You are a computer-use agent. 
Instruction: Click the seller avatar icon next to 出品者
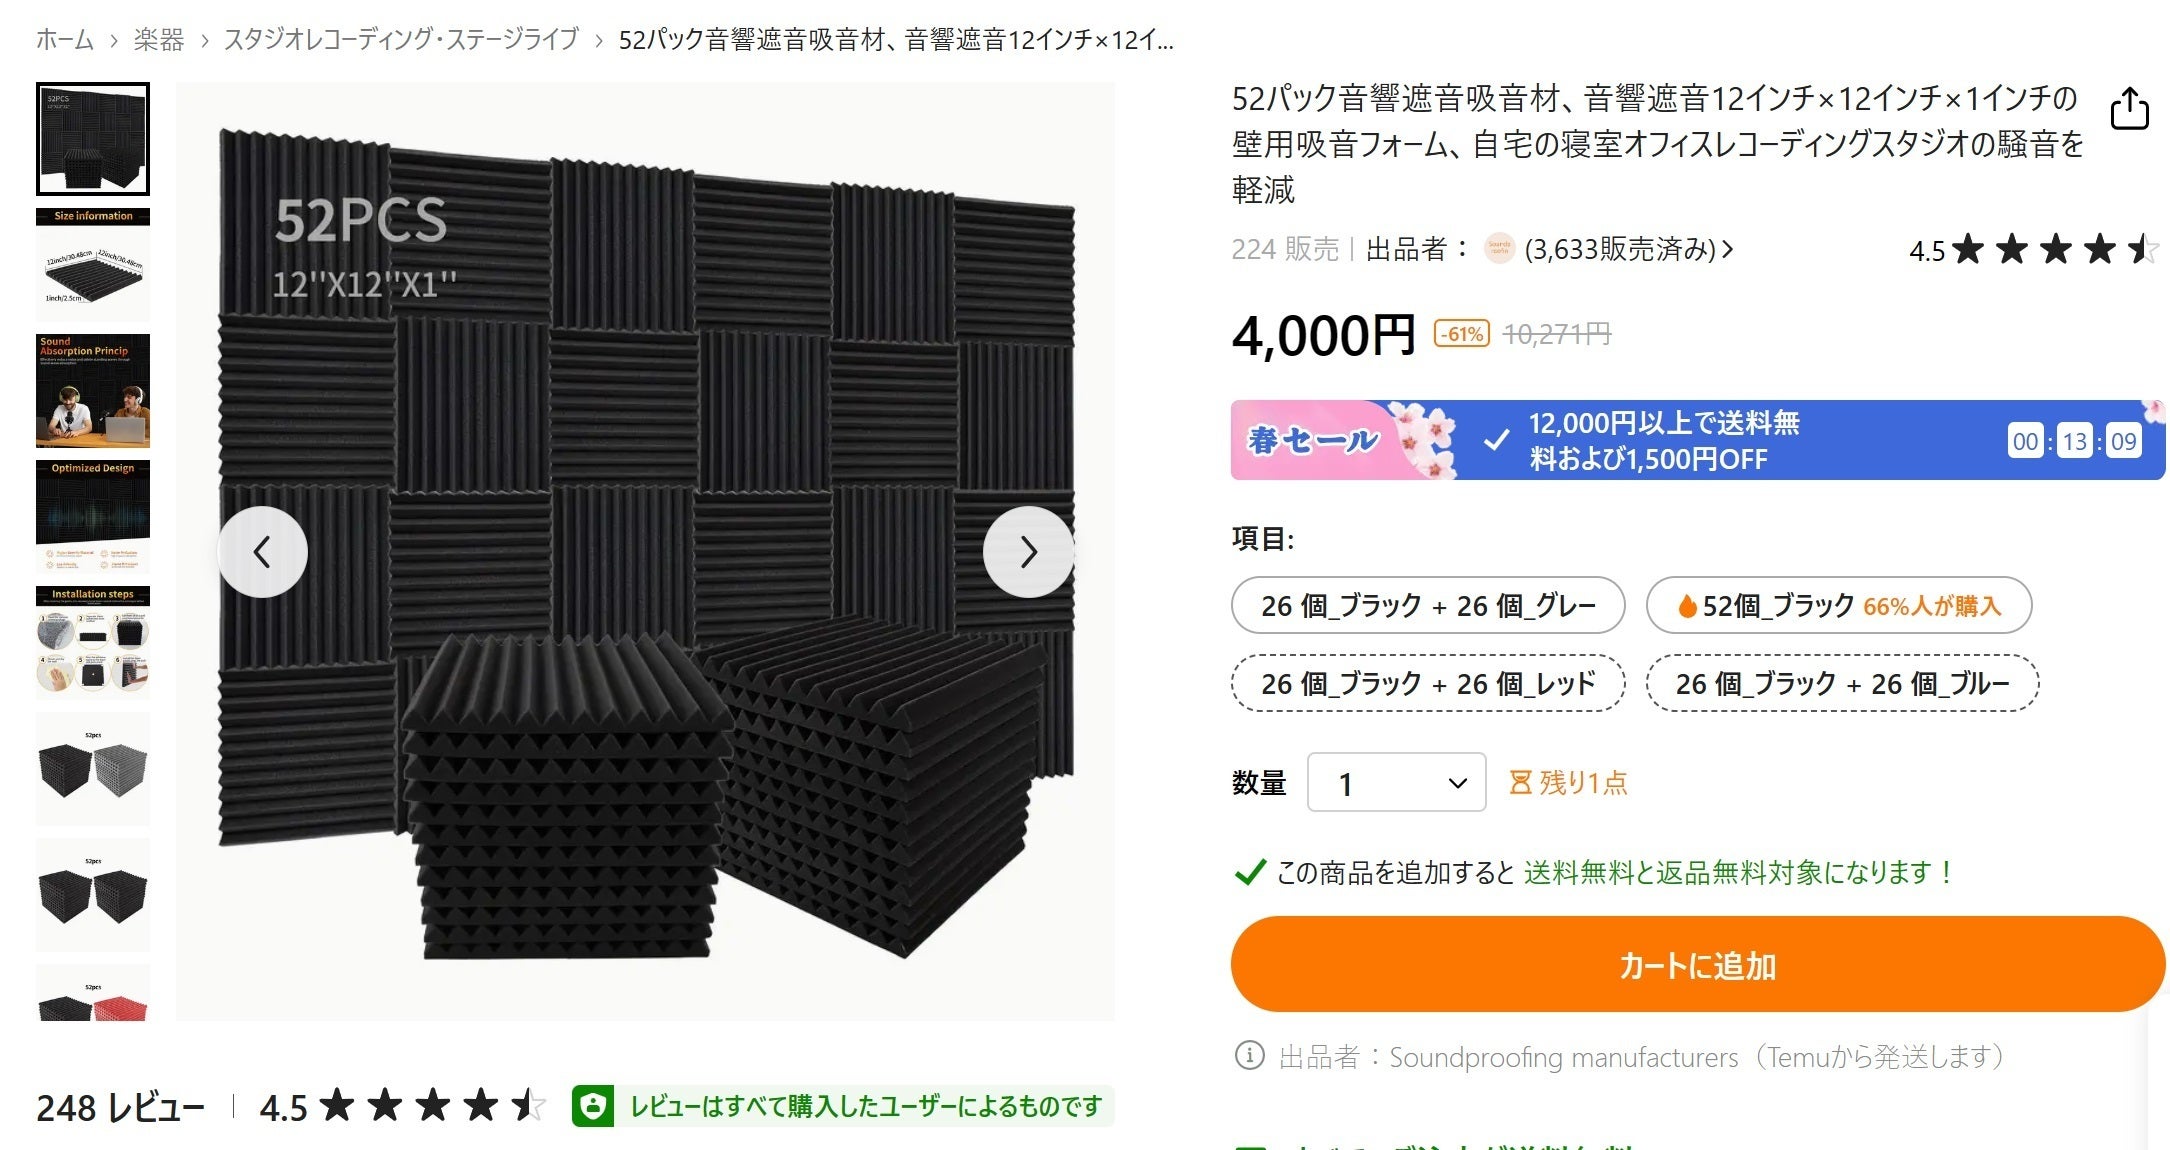pos(1499,249)
